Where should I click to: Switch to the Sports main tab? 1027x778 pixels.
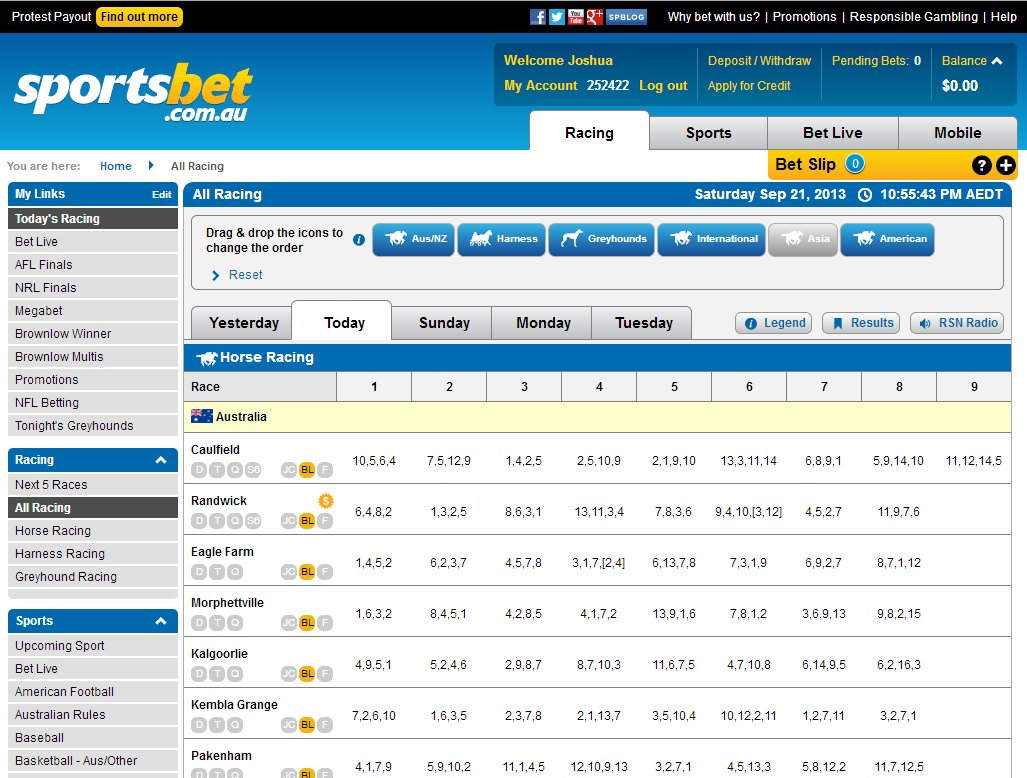pyautogui.click(x=709, y=133)
